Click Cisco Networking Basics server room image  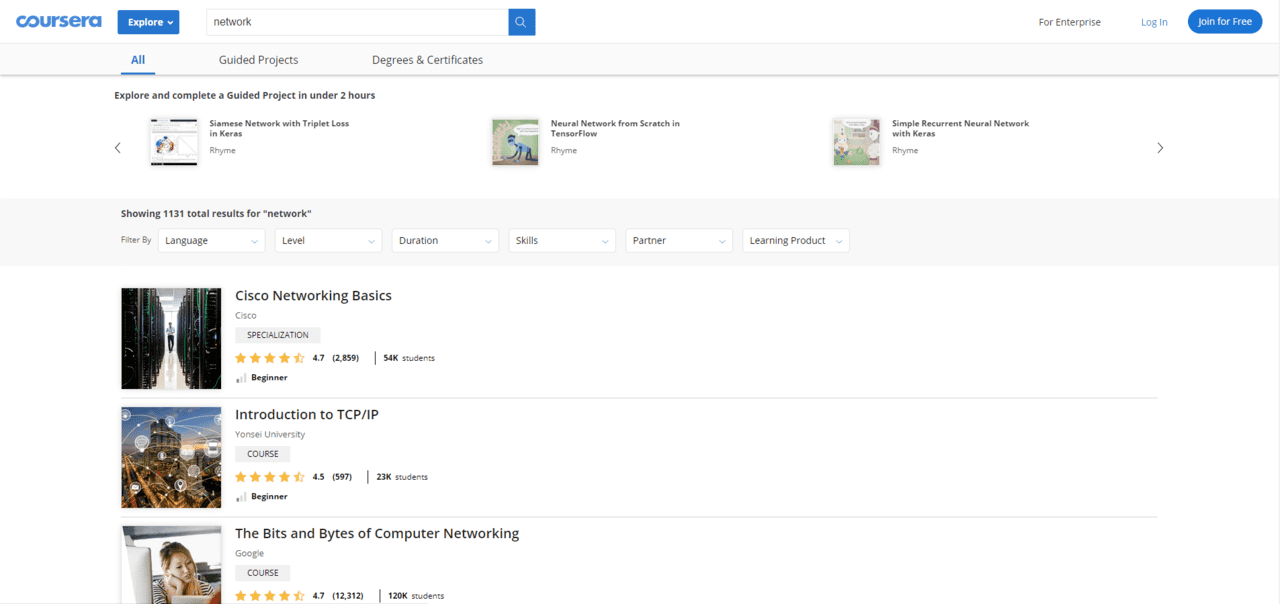point(171,338)
